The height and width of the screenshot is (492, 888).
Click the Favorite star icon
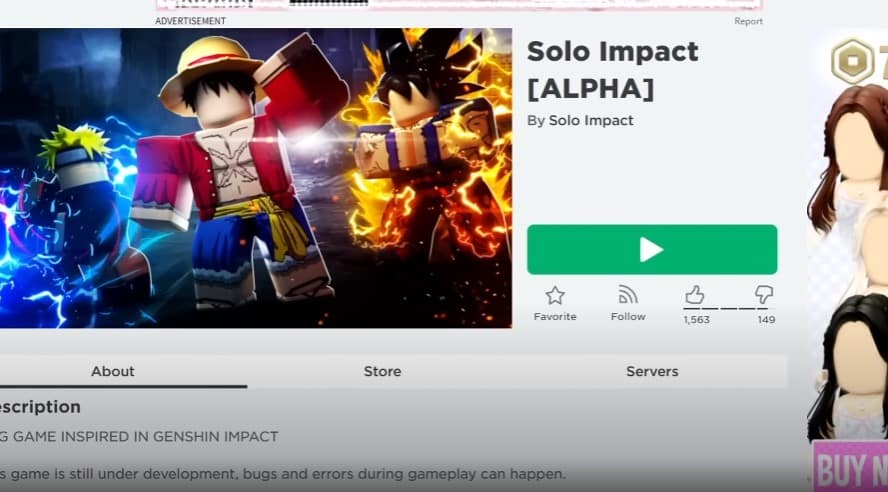(x=555, y=296)
